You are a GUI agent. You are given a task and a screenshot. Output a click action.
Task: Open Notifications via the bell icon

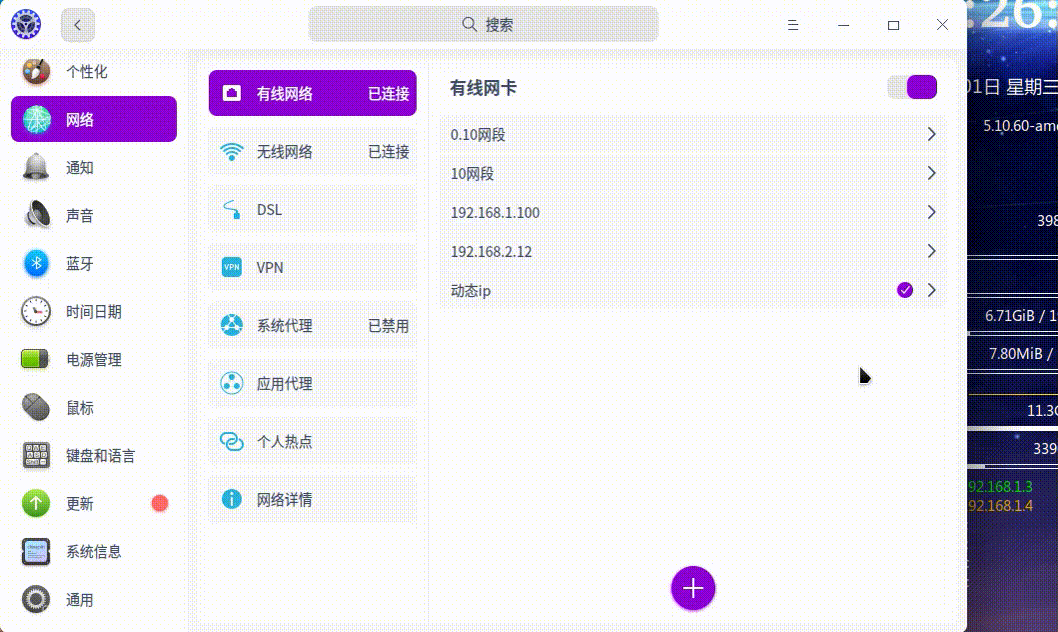(x=37, y=167)
